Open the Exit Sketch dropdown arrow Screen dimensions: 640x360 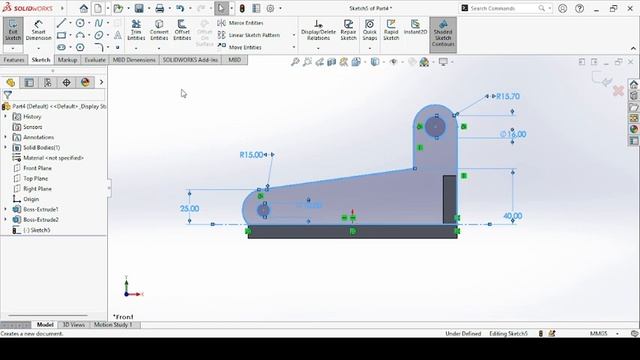click(13, 49)
